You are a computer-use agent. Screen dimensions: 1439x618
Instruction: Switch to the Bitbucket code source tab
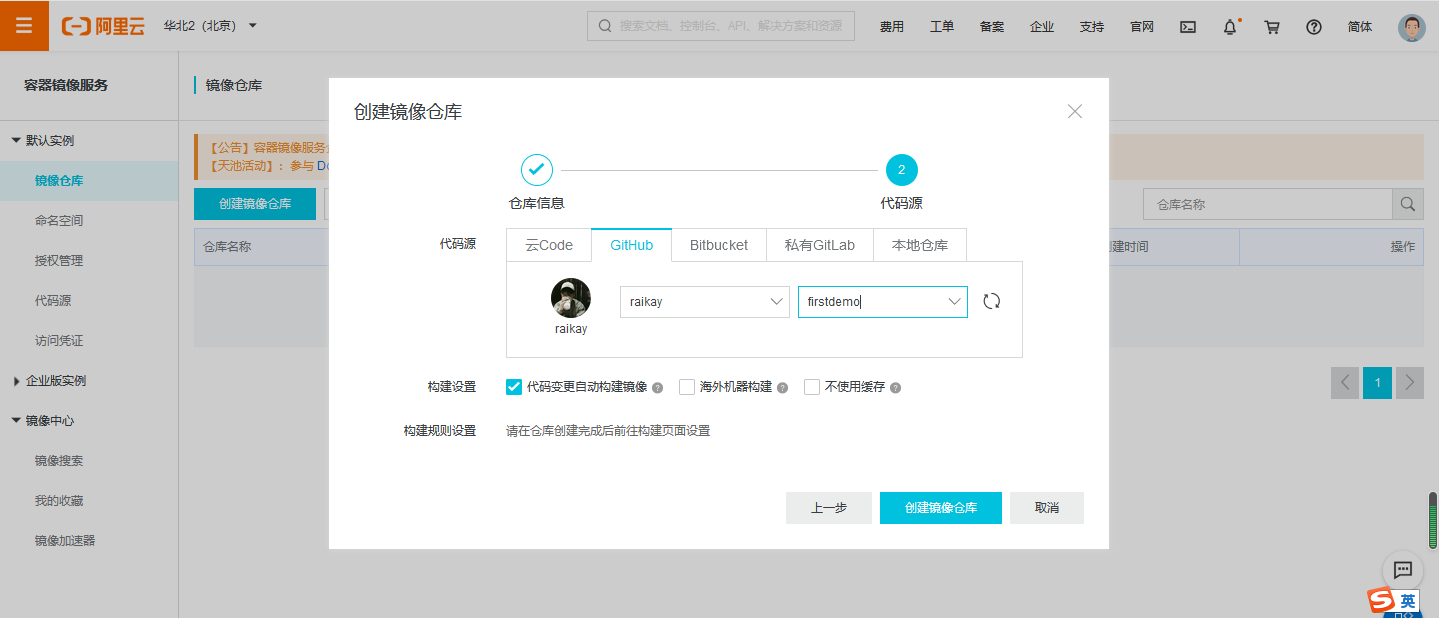pyautogui.click(x=718, y=245)
